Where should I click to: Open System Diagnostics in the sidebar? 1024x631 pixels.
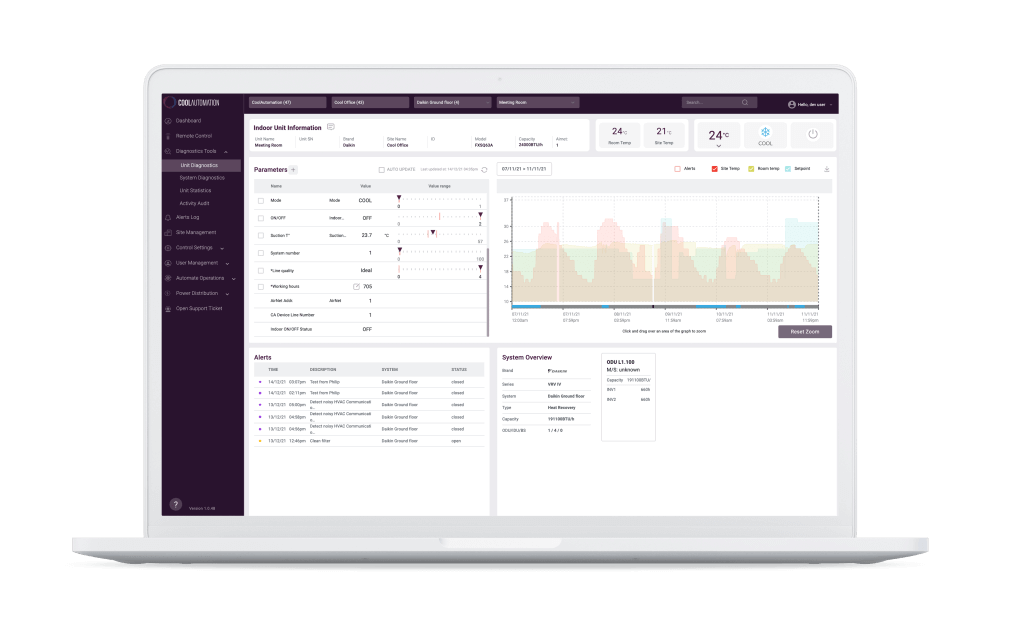click(x=202, y=178)
